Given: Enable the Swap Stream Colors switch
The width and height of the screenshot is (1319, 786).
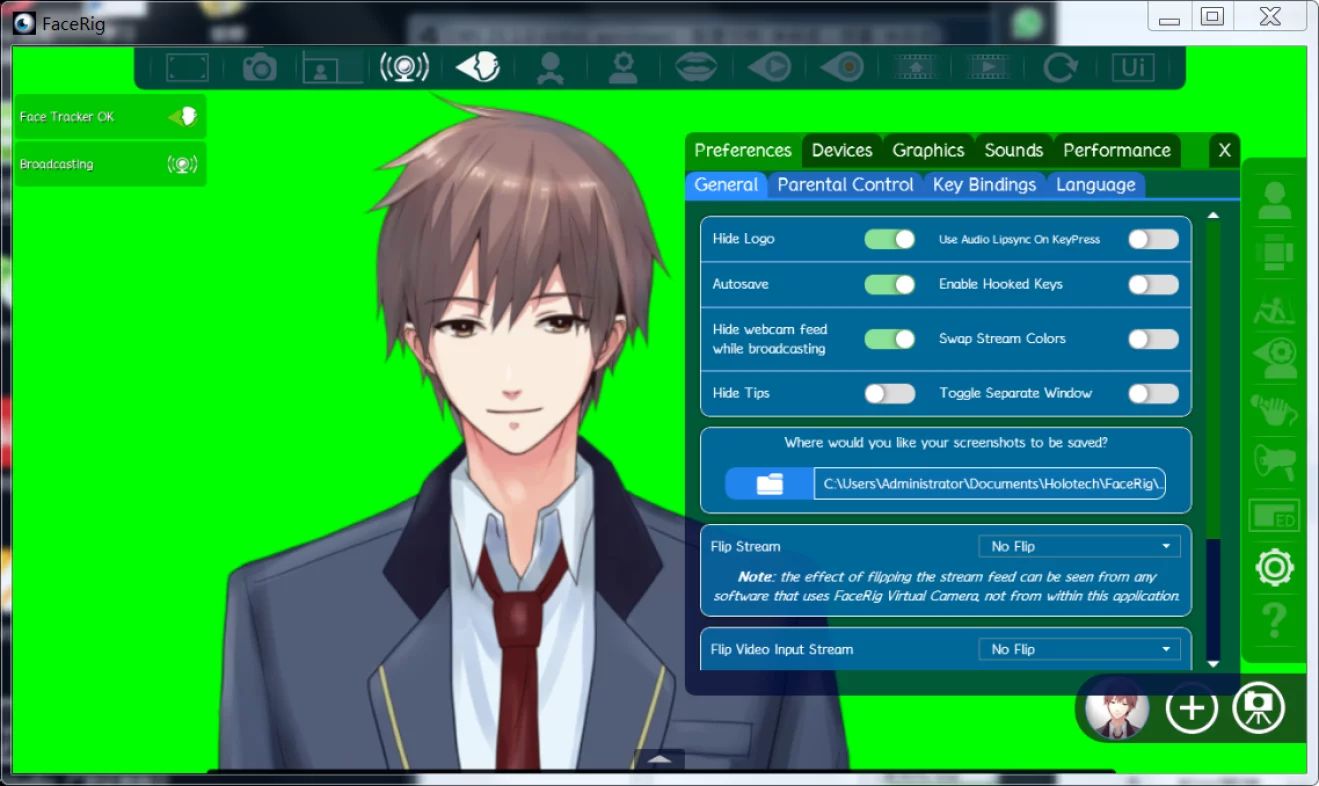Looking at the screenshot, I should pyautogui.click(x=1154, y=339).
